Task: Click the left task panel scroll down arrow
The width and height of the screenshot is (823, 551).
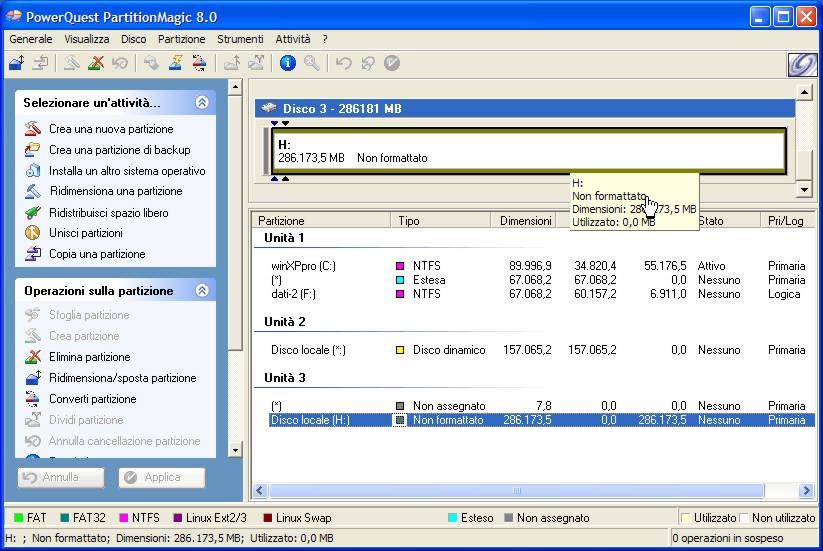Action: (235, 450)
